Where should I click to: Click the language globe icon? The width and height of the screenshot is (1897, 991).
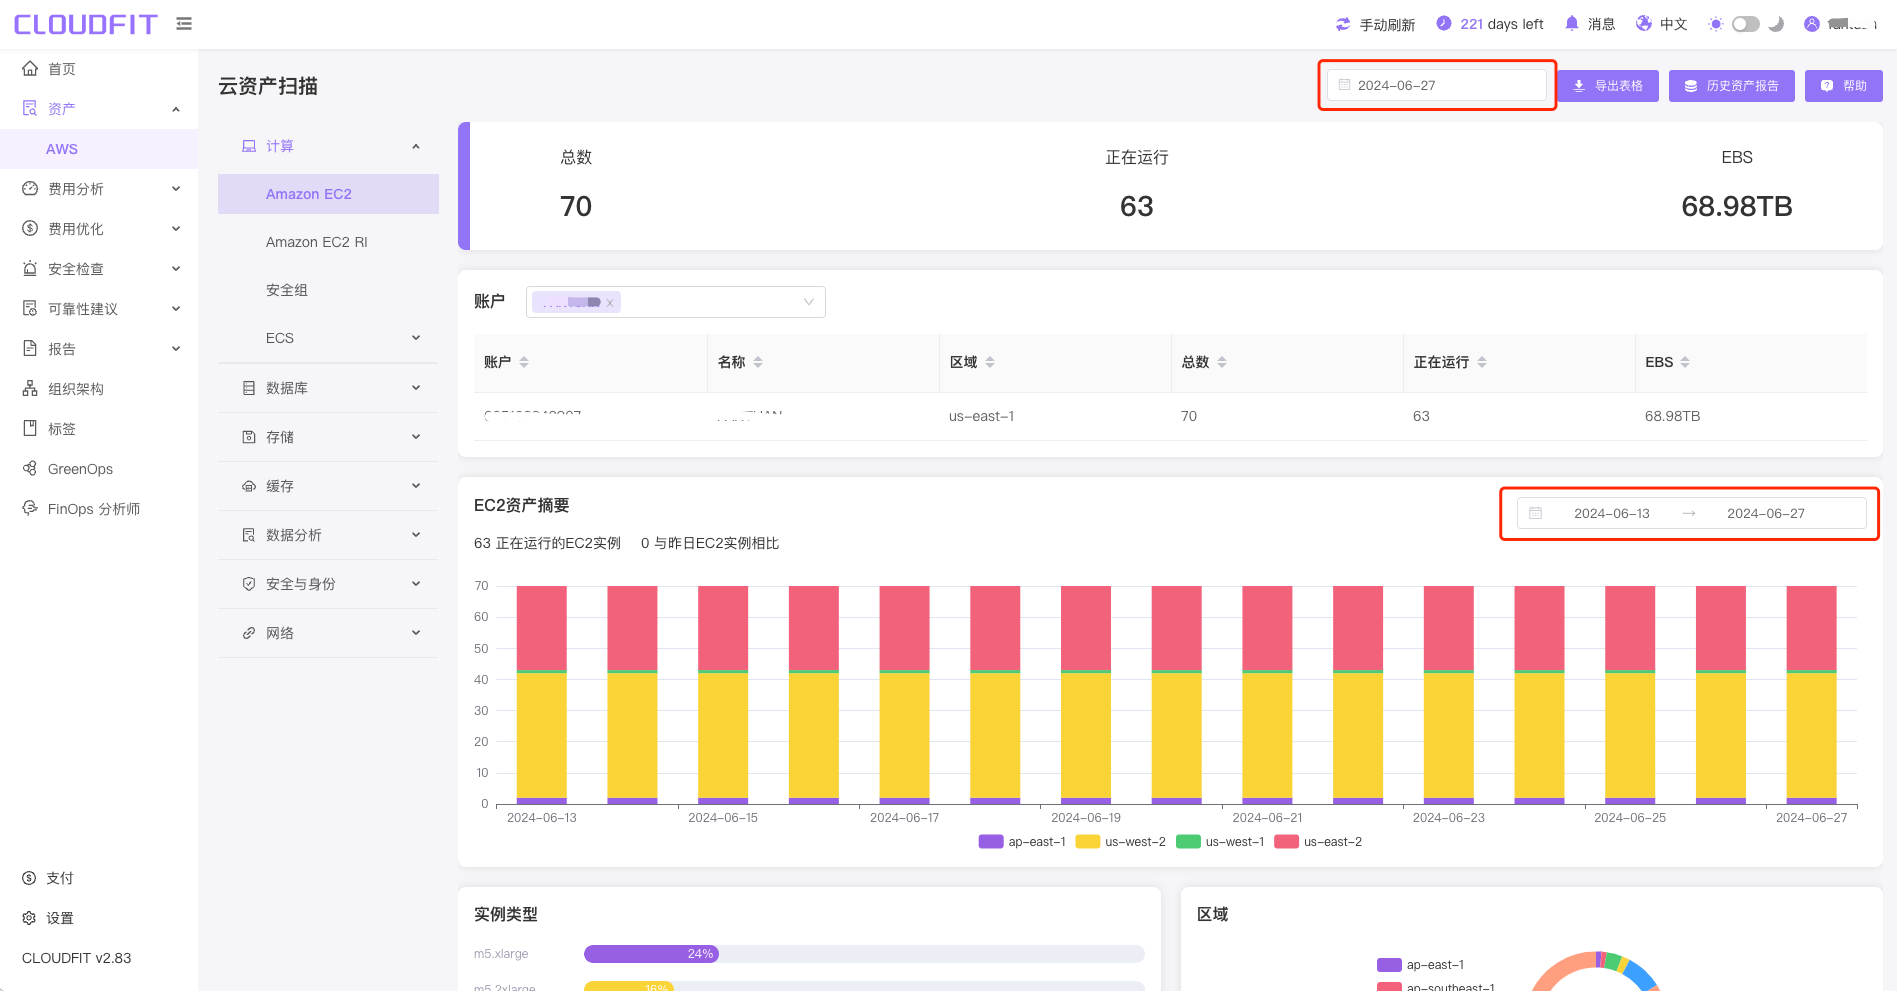[1644, 23]
